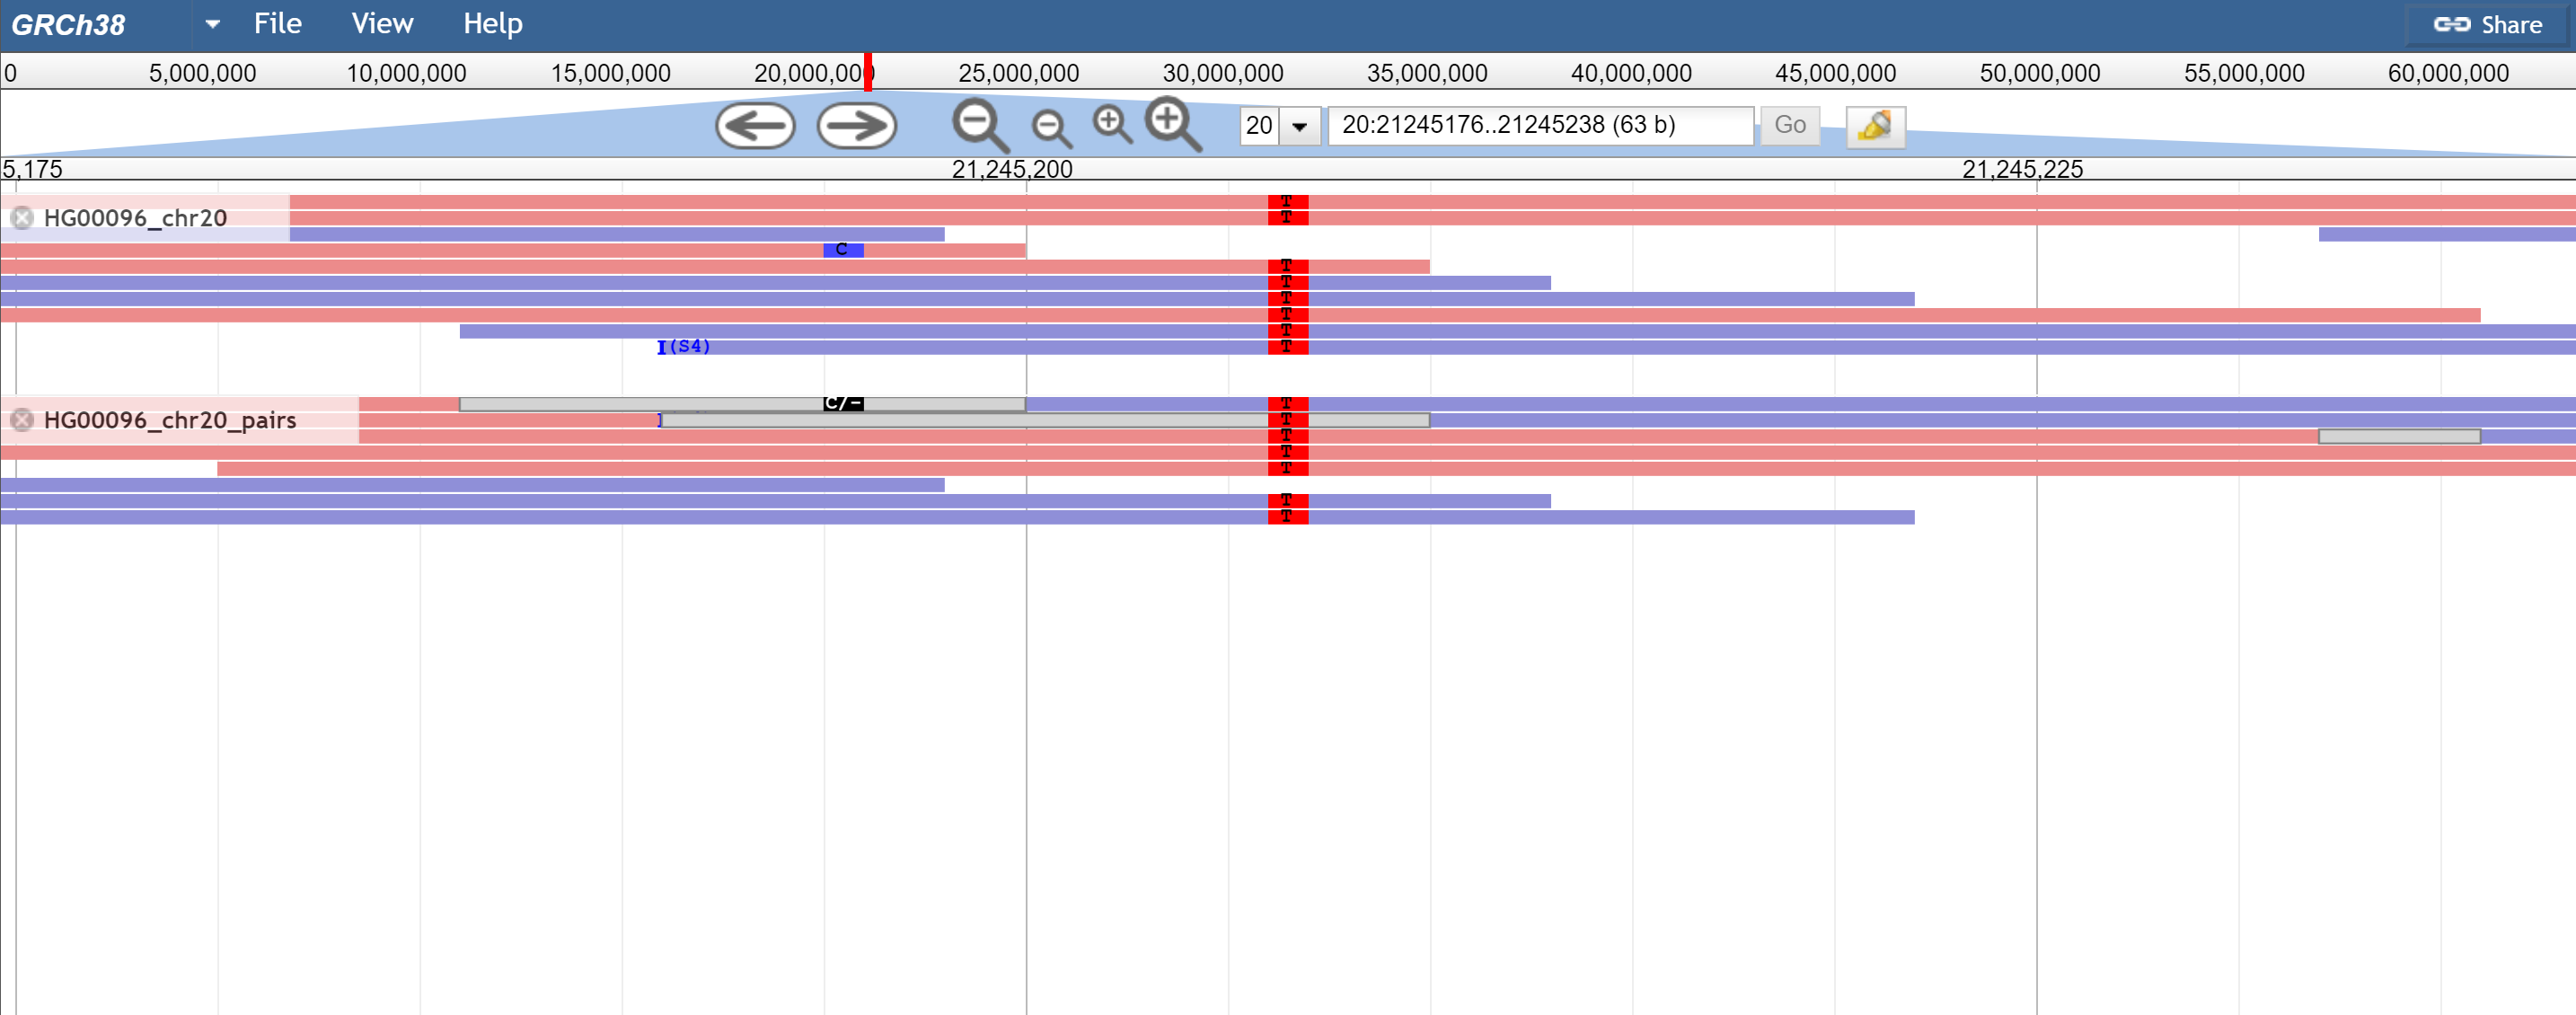Click 40,000,000 on the overview ruler
The height and width of the screenshot is (1015, 2576).
pyautogui.click(x=1631, y=73)
